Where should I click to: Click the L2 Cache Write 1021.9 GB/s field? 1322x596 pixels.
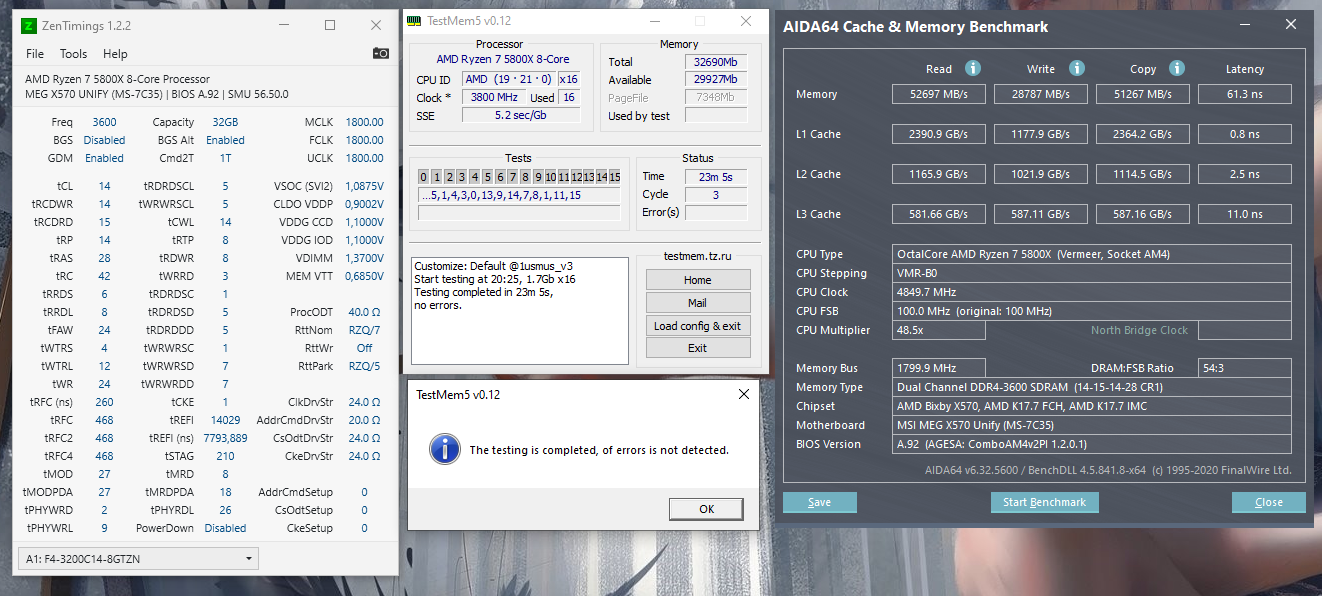[1041, 174]
